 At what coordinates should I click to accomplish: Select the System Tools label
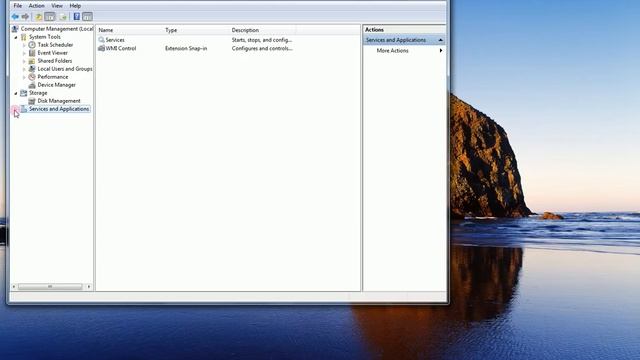point(44,37)
